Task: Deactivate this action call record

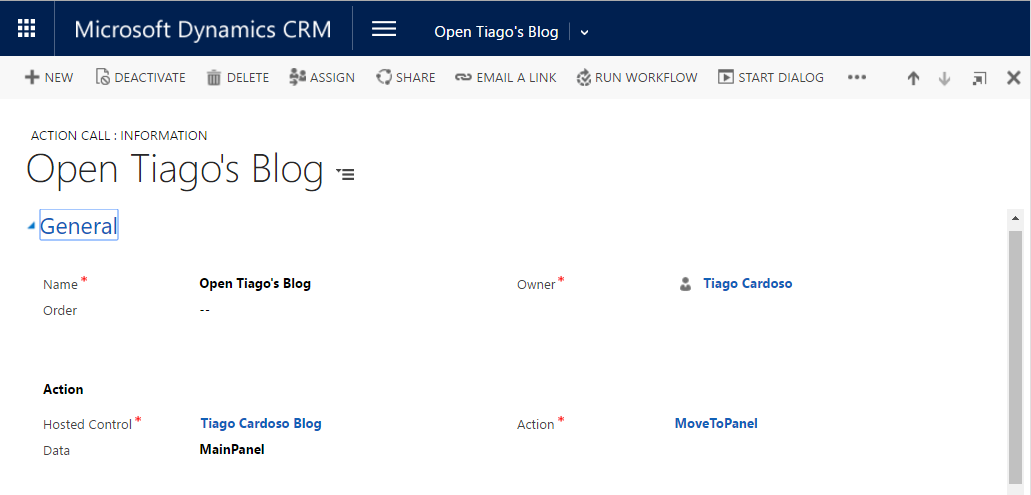Action: [x=140, y=77]
